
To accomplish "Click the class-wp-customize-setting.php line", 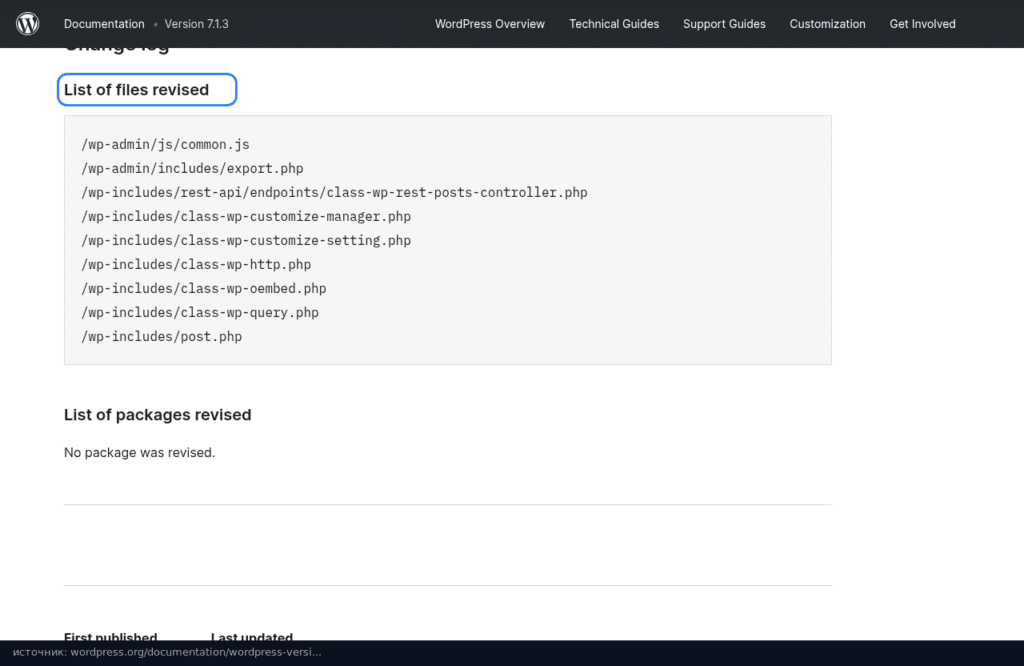I will (x=246, y=240).
